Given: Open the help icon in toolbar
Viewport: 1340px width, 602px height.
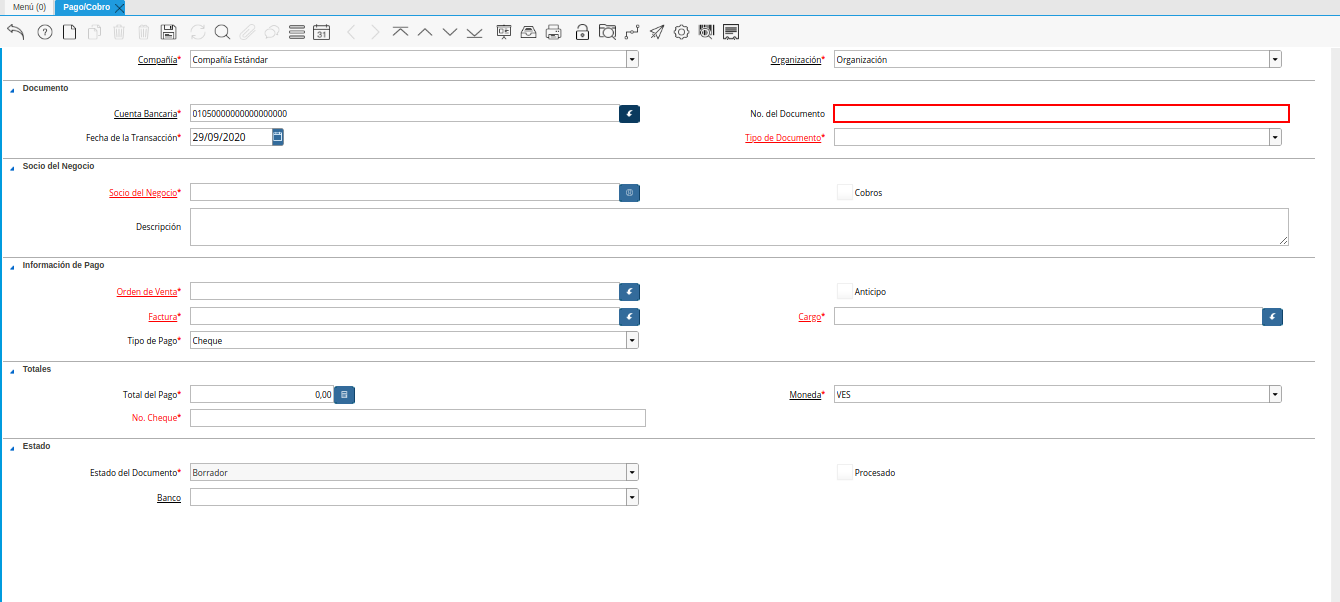Looking at the screenshot, I should 44,32.
